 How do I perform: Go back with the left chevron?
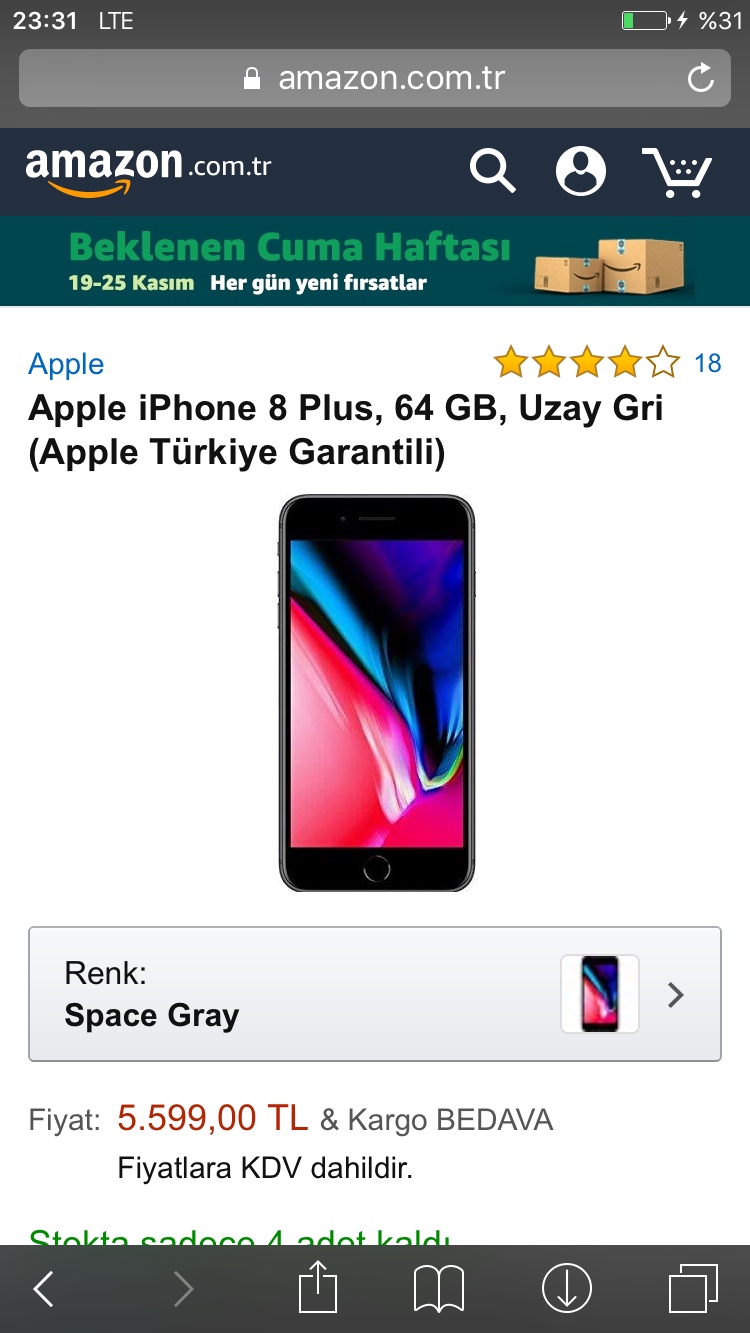43,1289
